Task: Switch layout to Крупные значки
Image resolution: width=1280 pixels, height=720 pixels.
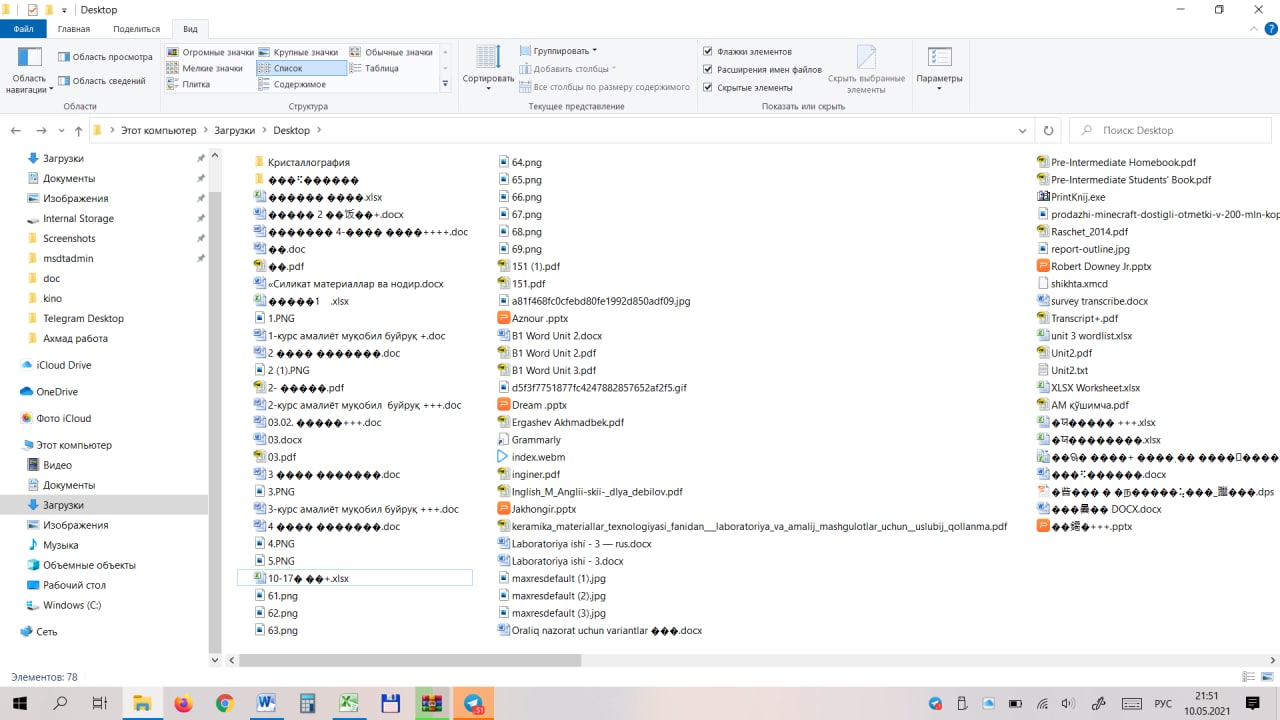Action: pyautogui.click(x=298, y=52)
